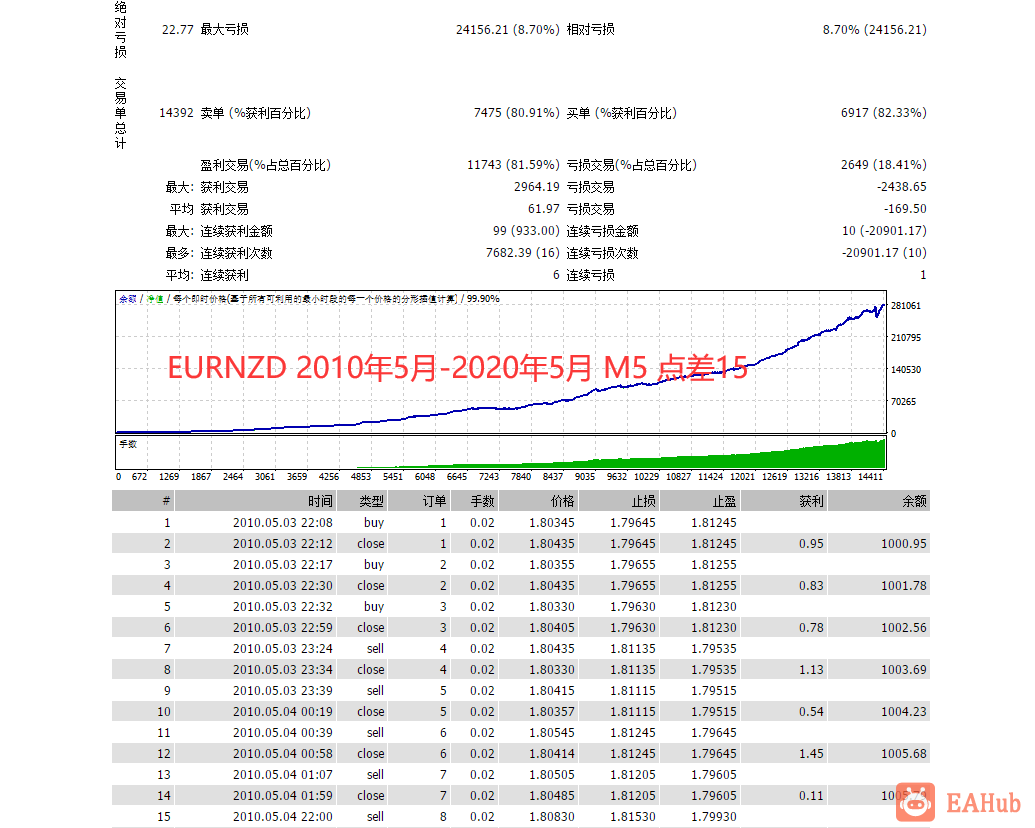Select the 手数 table column header
1035x828 pixels.
(475, 501)
